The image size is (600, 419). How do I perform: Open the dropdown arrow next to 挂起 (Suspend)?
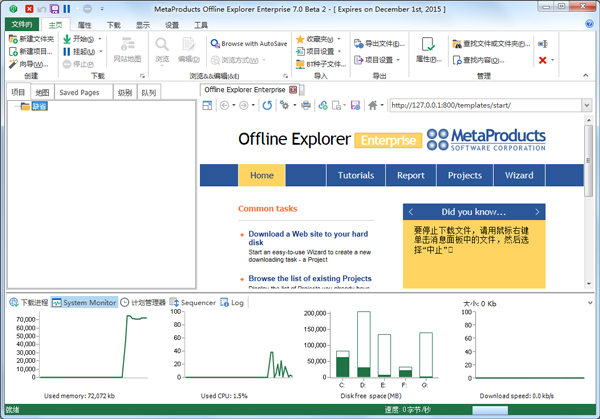pyautogui.click(x=101, y=51)
